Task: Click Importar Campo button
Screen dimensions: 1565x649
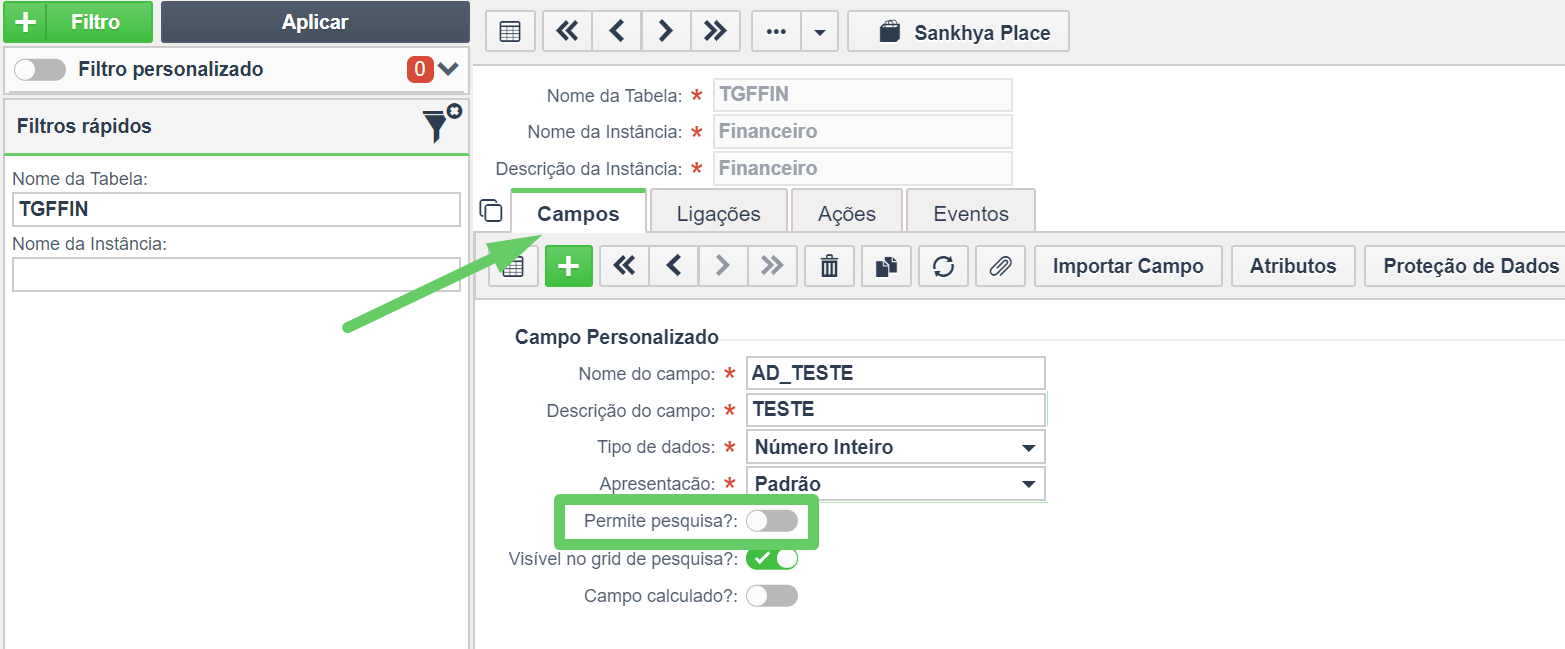Action: click(1128, 266)
